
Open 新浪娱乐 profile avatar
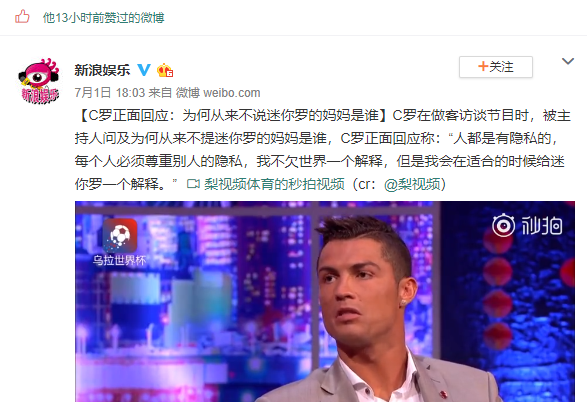tap(39, 81)
